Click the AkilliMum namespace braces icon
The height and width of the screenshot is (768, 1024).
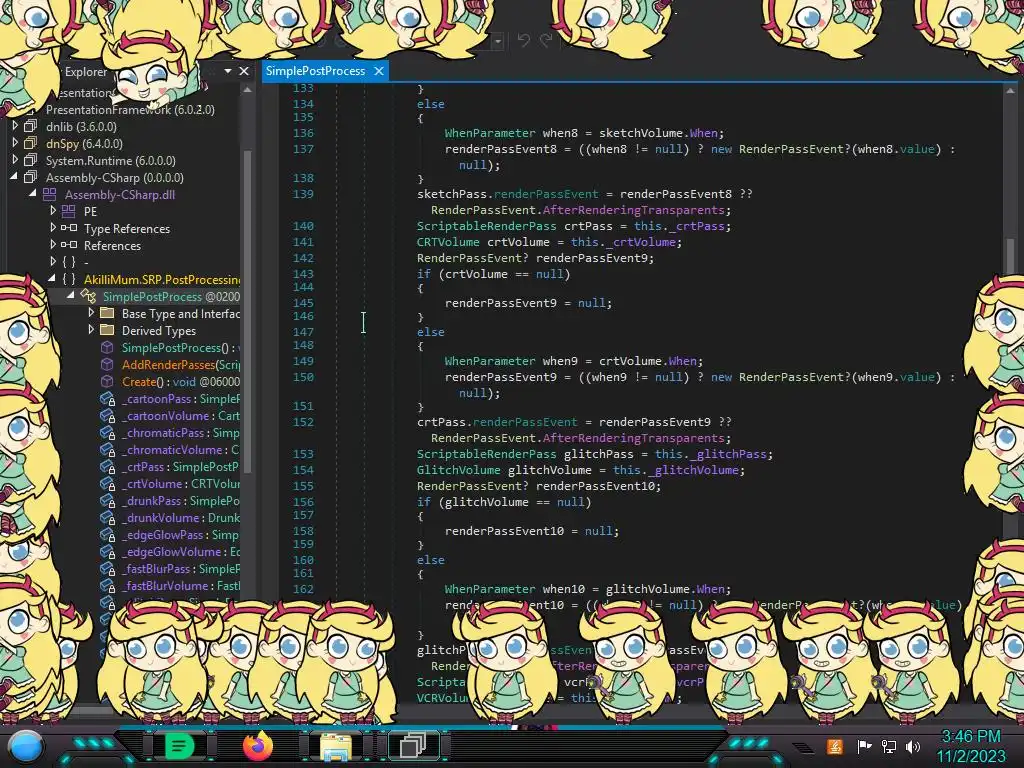pos(69,279)
